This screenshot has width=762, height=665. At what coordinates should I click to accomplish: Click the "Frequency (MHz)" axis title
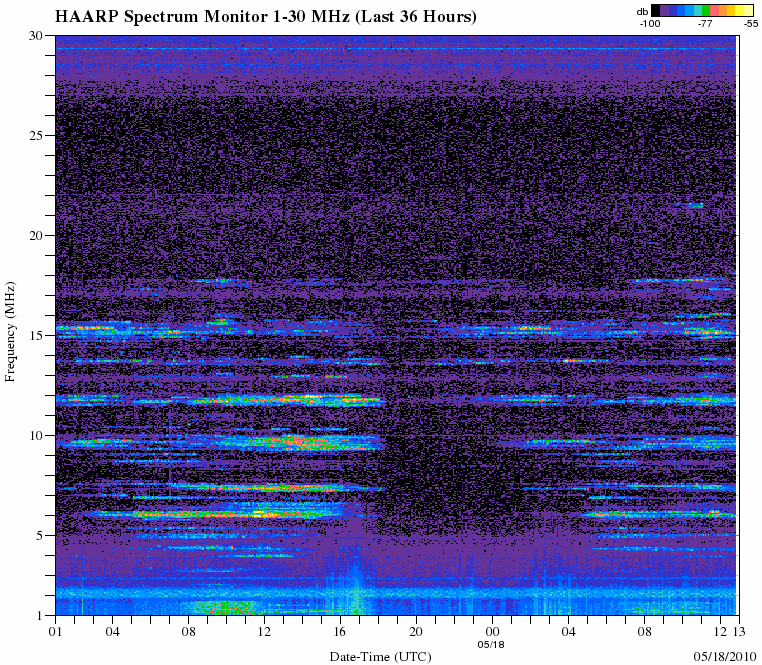[10, 332]
